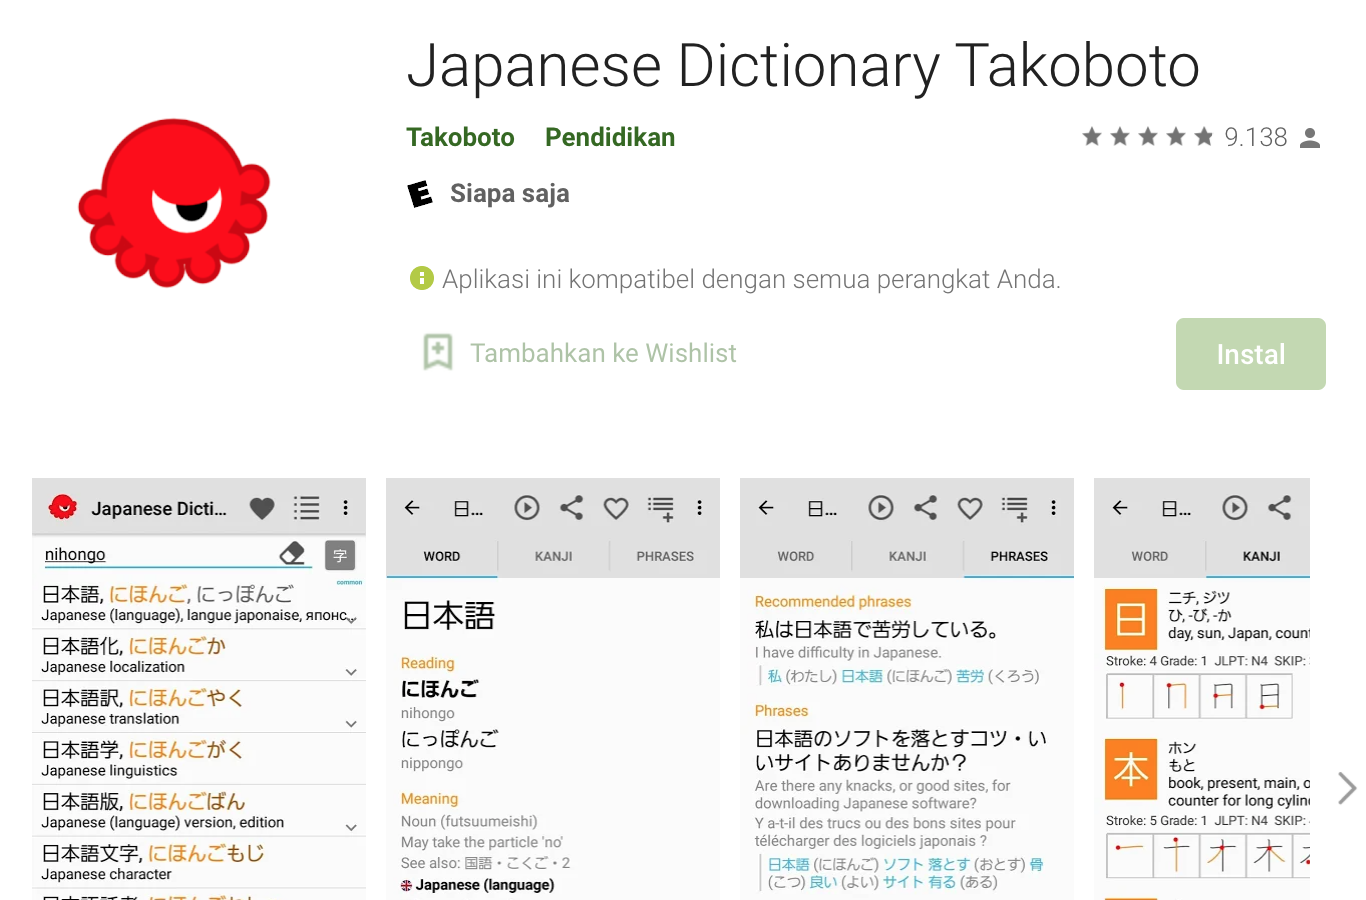Click the kanji input icon beside search

[340, 555]
